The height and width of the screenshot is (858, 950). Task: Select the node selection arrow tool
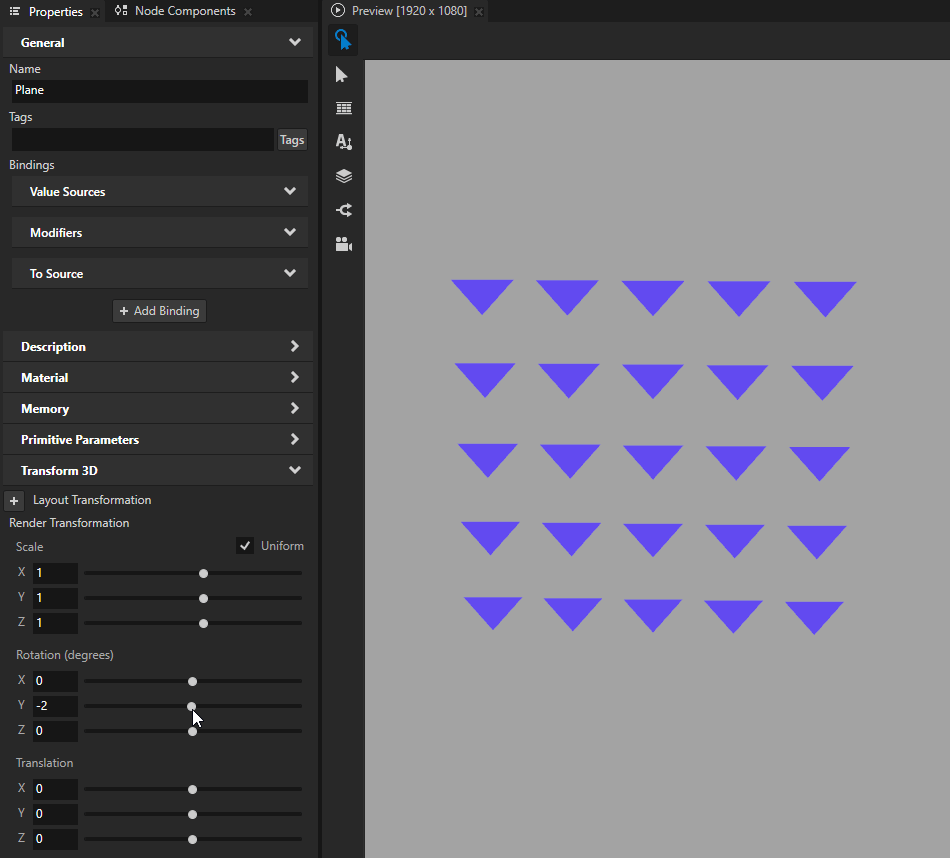(343, 74)
